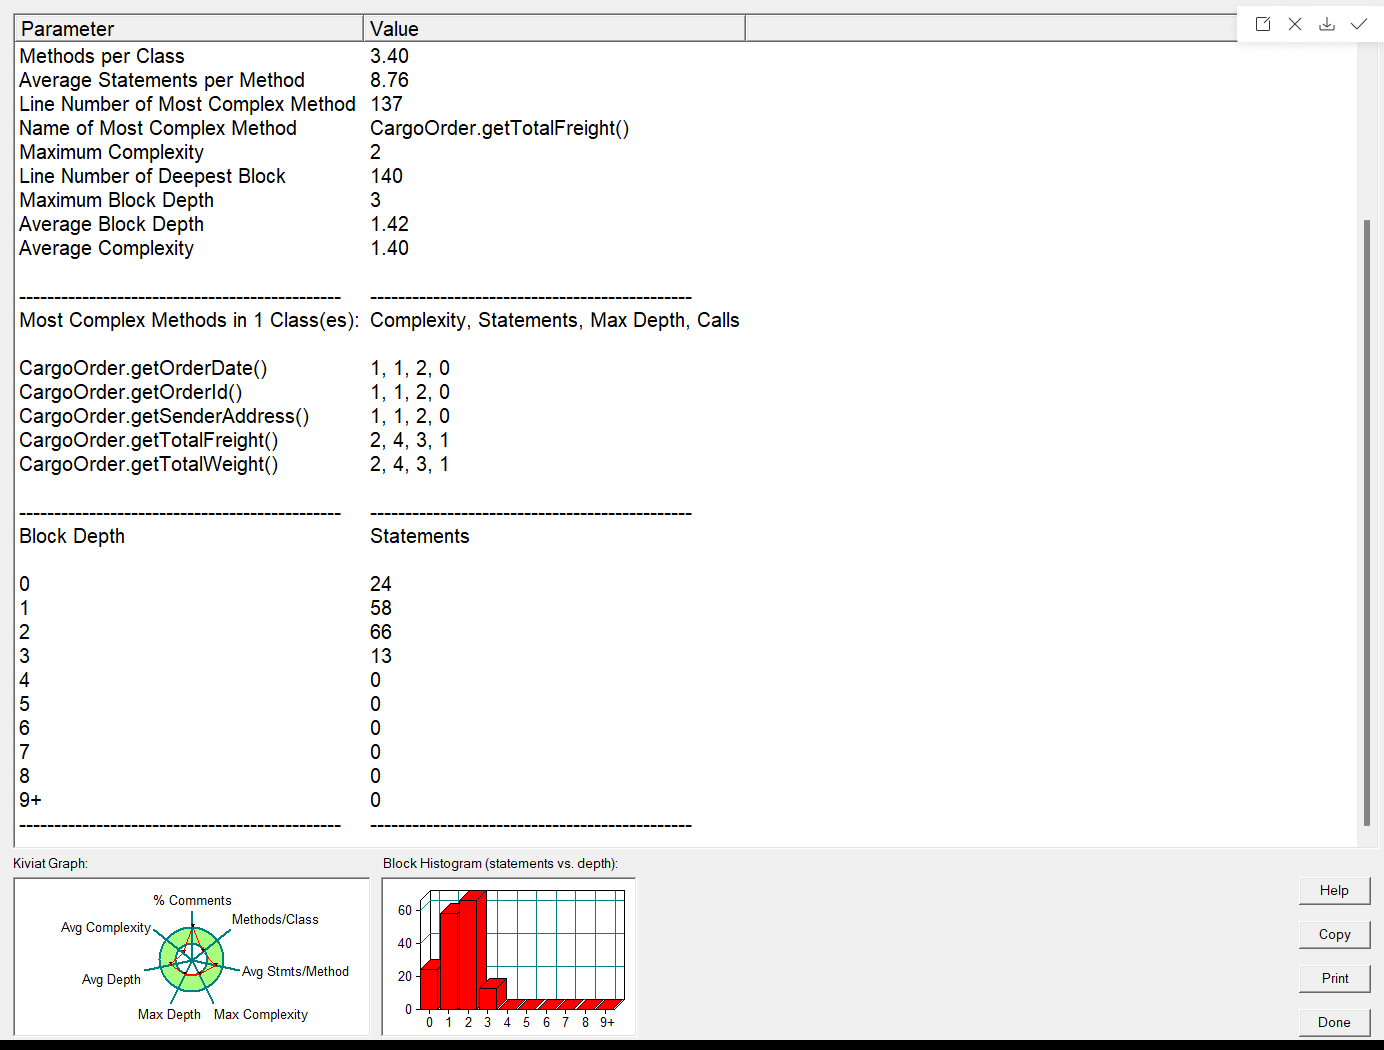Click the value 140
The height and width of the screenshot is (1050, 1384).
387,176
